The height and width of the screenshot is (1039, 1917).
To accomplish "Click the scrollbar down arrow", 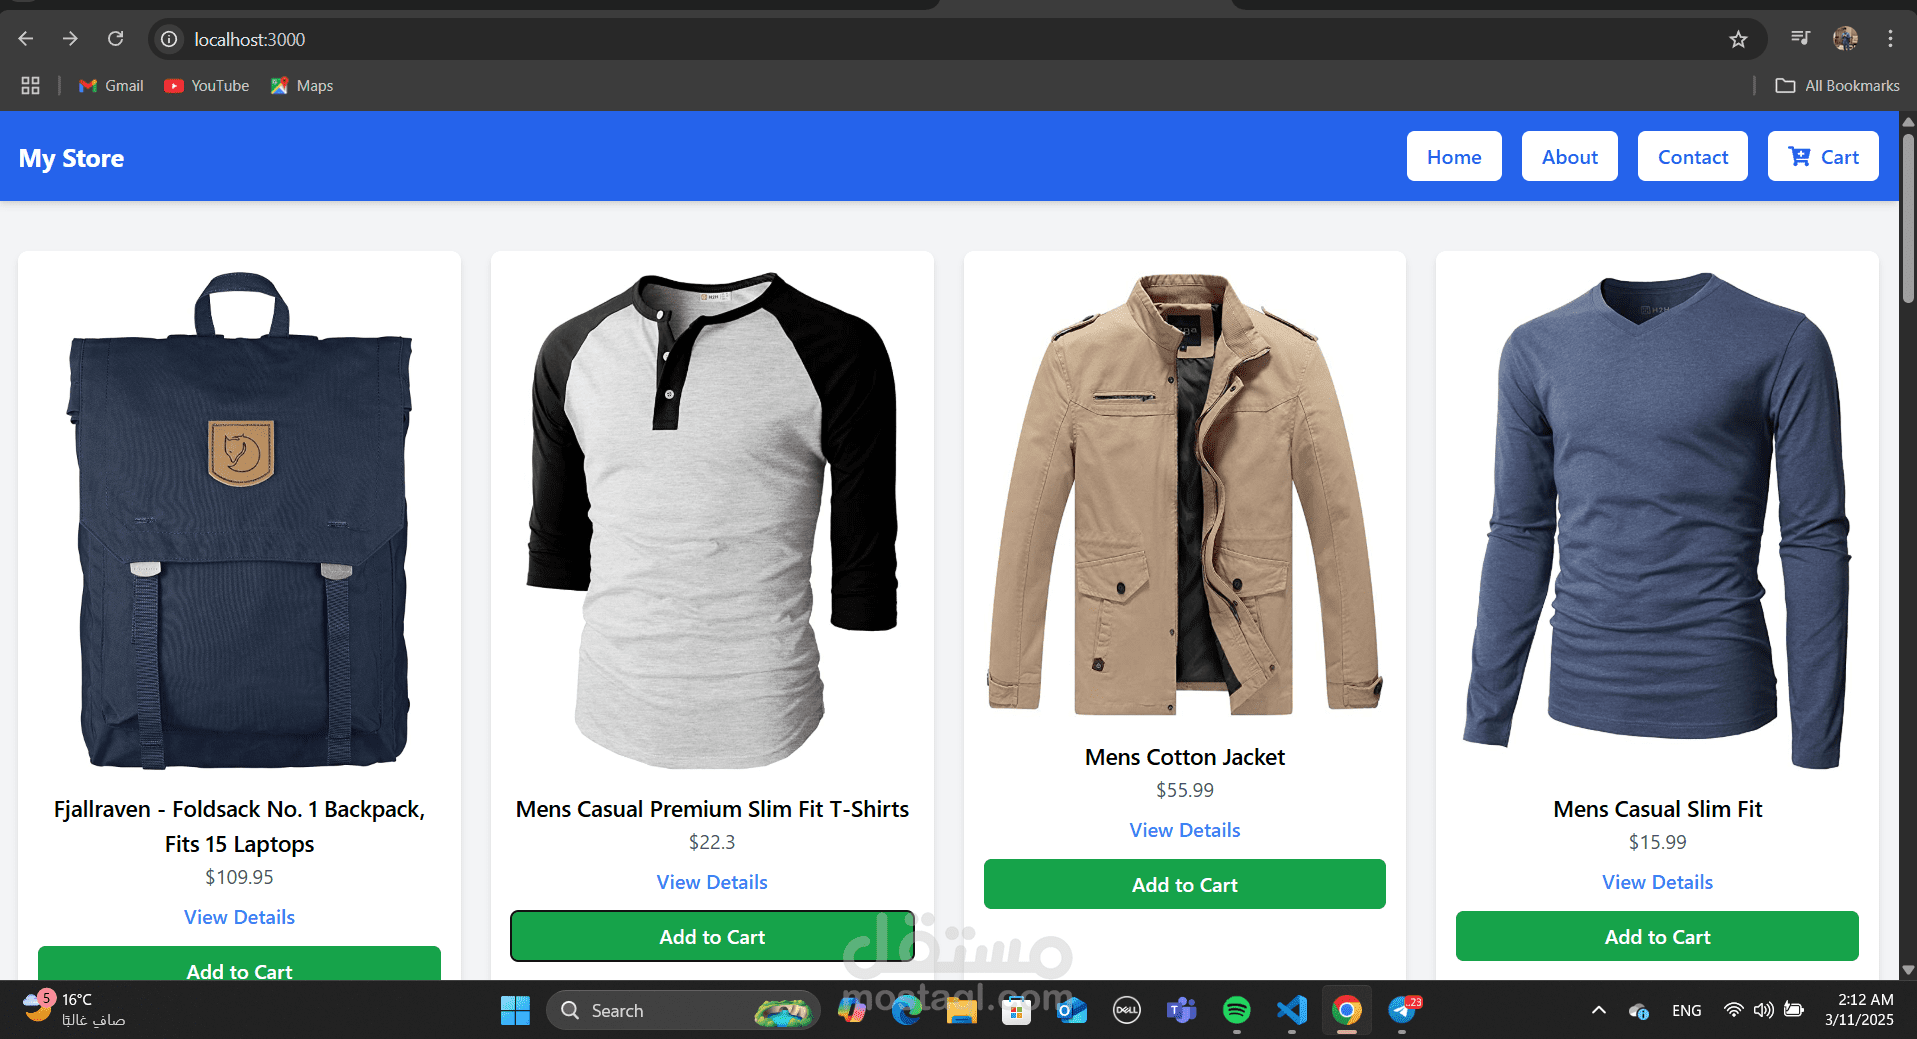I will (1908, 969).
